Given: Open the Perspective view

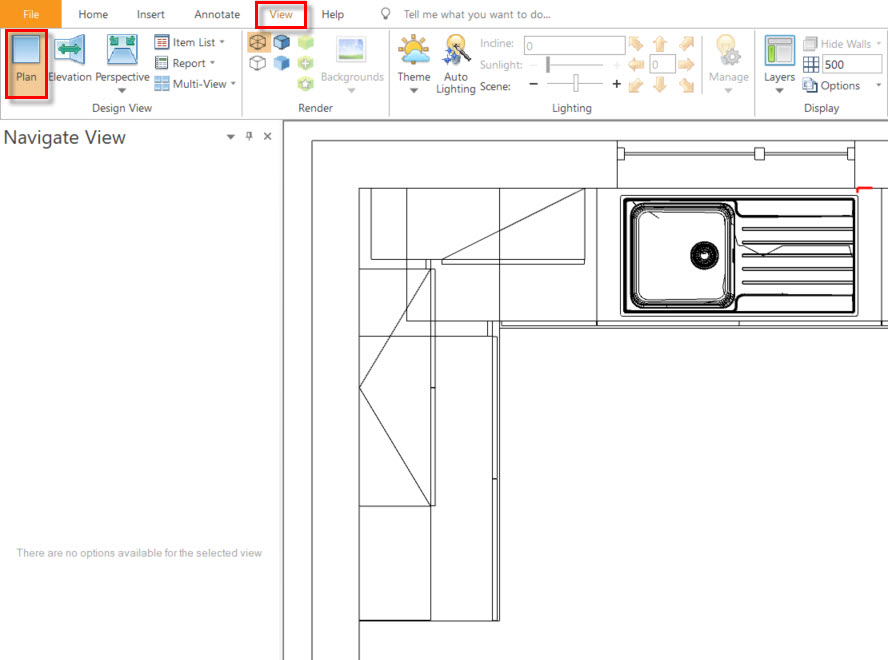Looking at the screenshot, I should pyautogui.click(x=122, y=50).
